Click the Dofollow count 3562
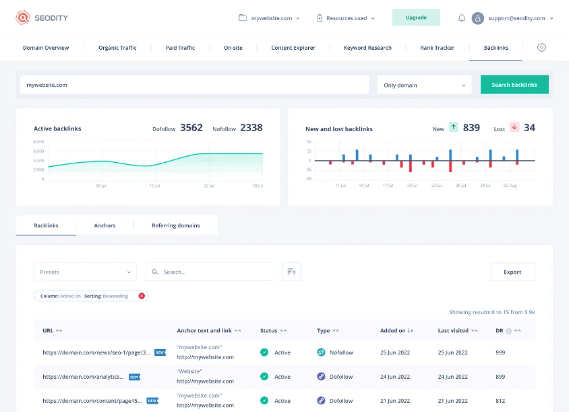Screen dimensions: 569x412 191,127
